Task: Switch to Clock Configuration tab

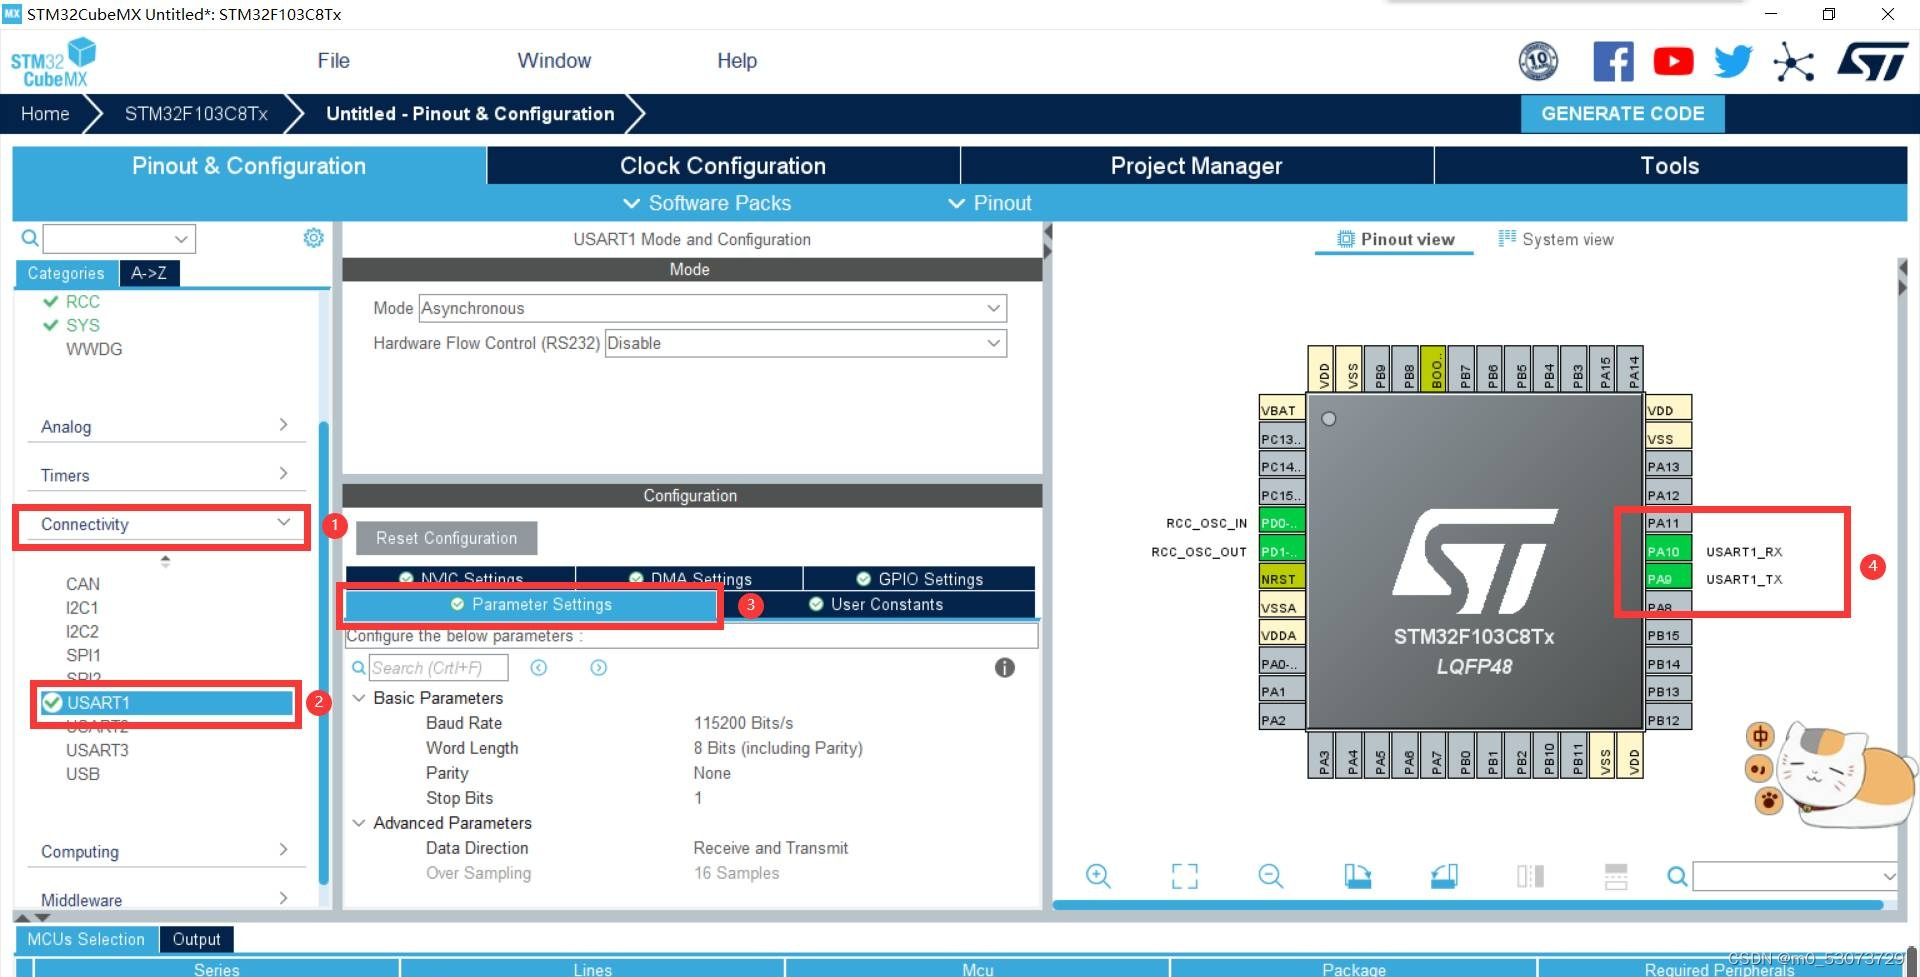Action: (x=723, y=166)
